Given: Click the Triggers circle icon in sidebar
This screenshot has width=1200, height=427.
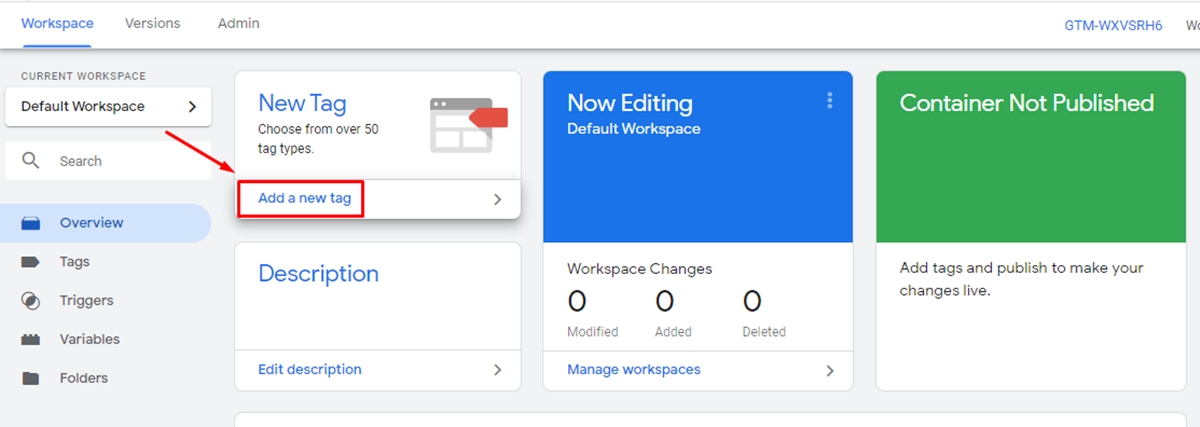Looking at the screenshot, I should (x=31, y=301).
